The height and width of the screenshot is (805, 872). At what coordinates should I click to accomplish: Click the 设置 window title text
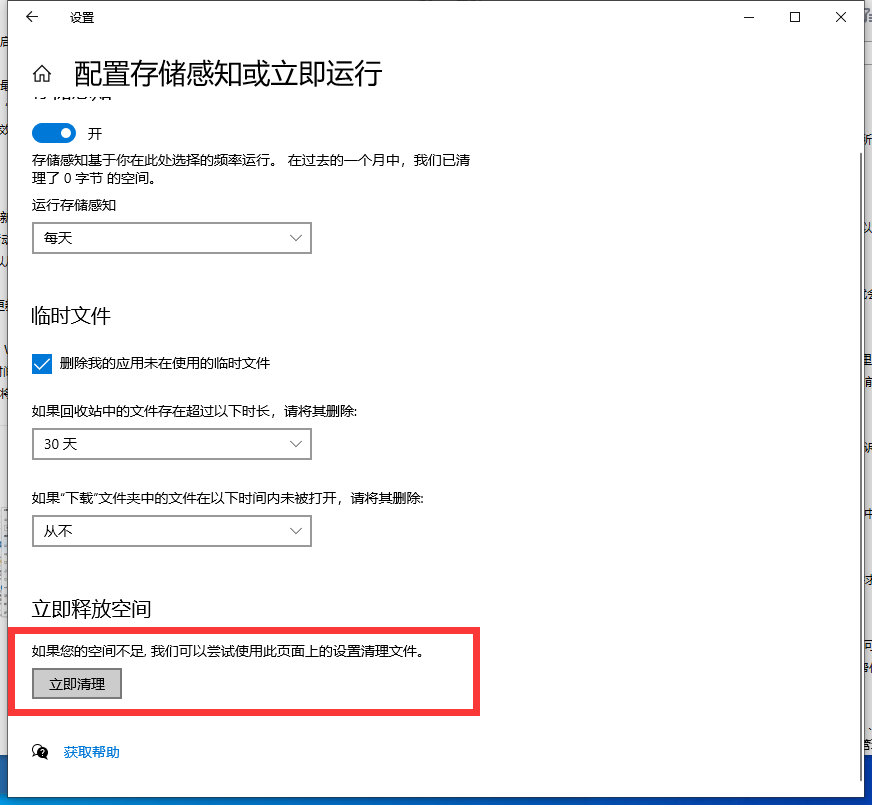[x=82, y=18]
